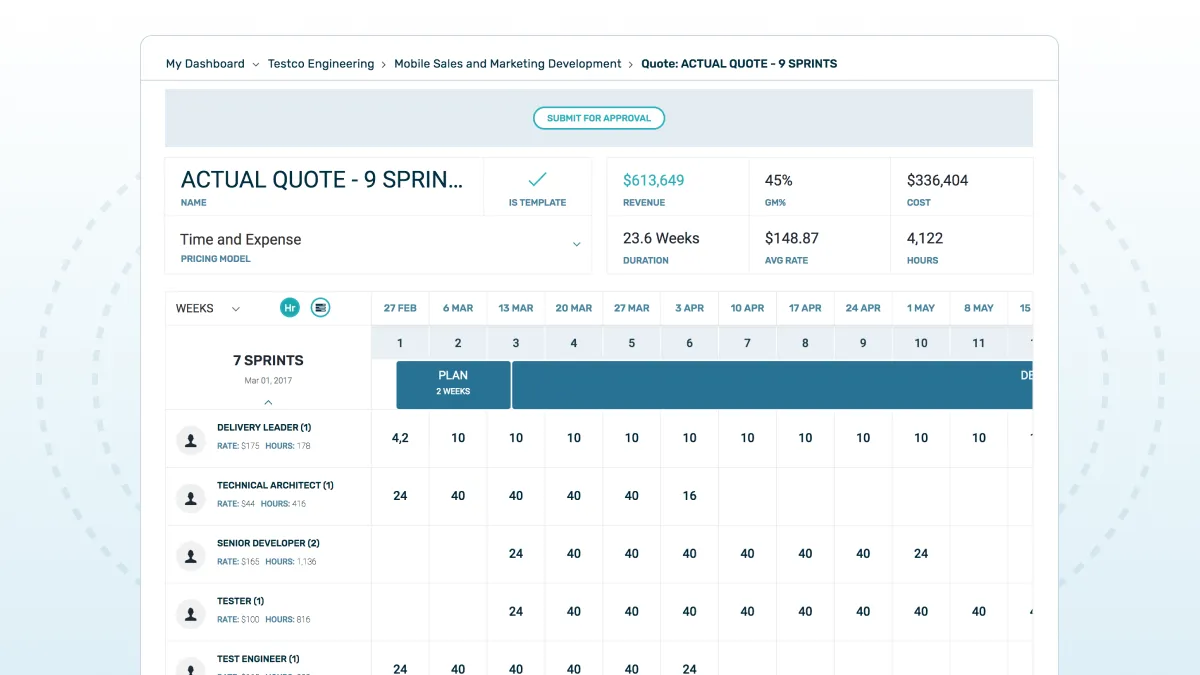This screenshot has height=675, width=1200.
Task: Click the TECHNICAL ARCHITECT (1) role name
Action: tap(275, 486)
